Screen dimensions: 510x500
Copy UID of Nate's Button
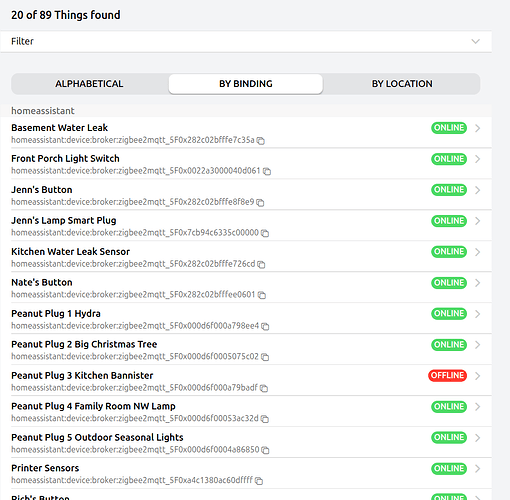point(262,295)
